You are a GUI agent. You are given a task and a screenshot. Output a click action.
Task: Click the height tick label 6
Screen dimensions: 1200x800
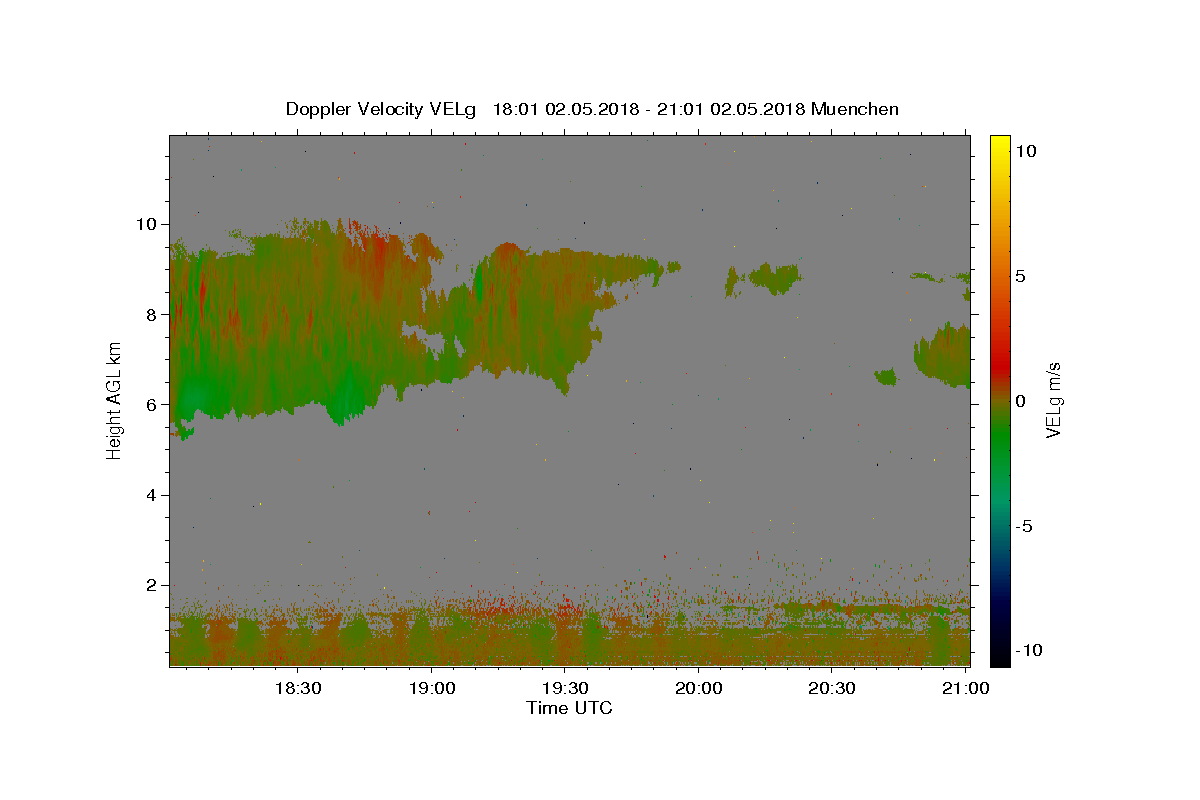pos(154,404)
